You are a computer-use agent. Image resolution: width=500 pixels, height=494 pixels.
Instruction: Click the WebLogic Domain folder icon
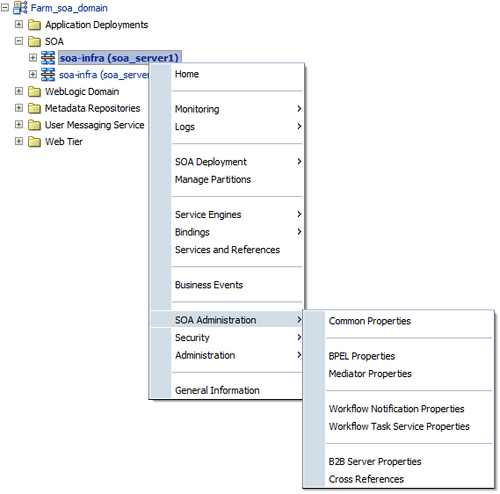point(34,92)
